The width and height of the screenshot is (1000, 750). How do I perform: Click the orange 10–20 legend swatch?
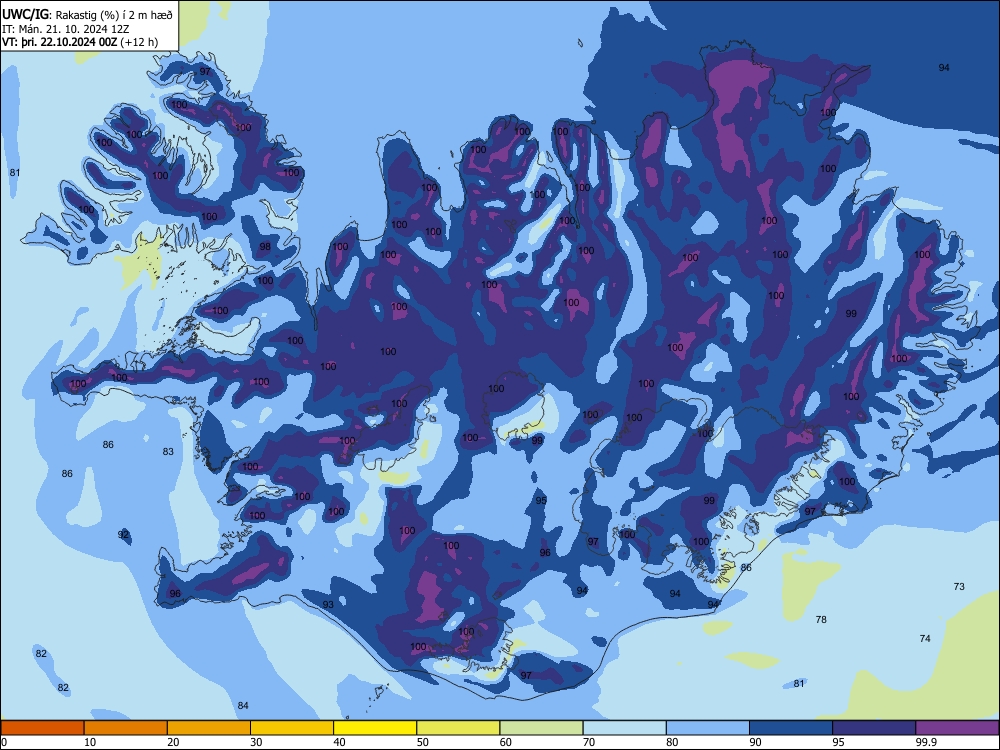(x=126, y=728)
